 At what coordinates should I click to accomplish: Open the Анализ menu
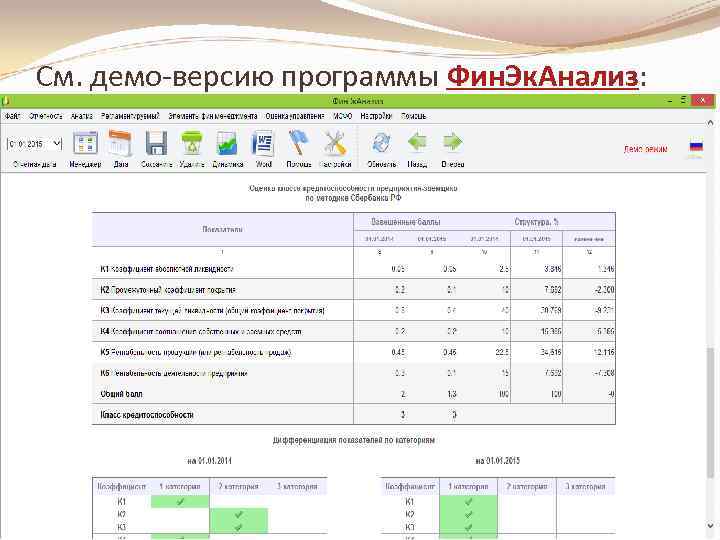coord(82,116)
